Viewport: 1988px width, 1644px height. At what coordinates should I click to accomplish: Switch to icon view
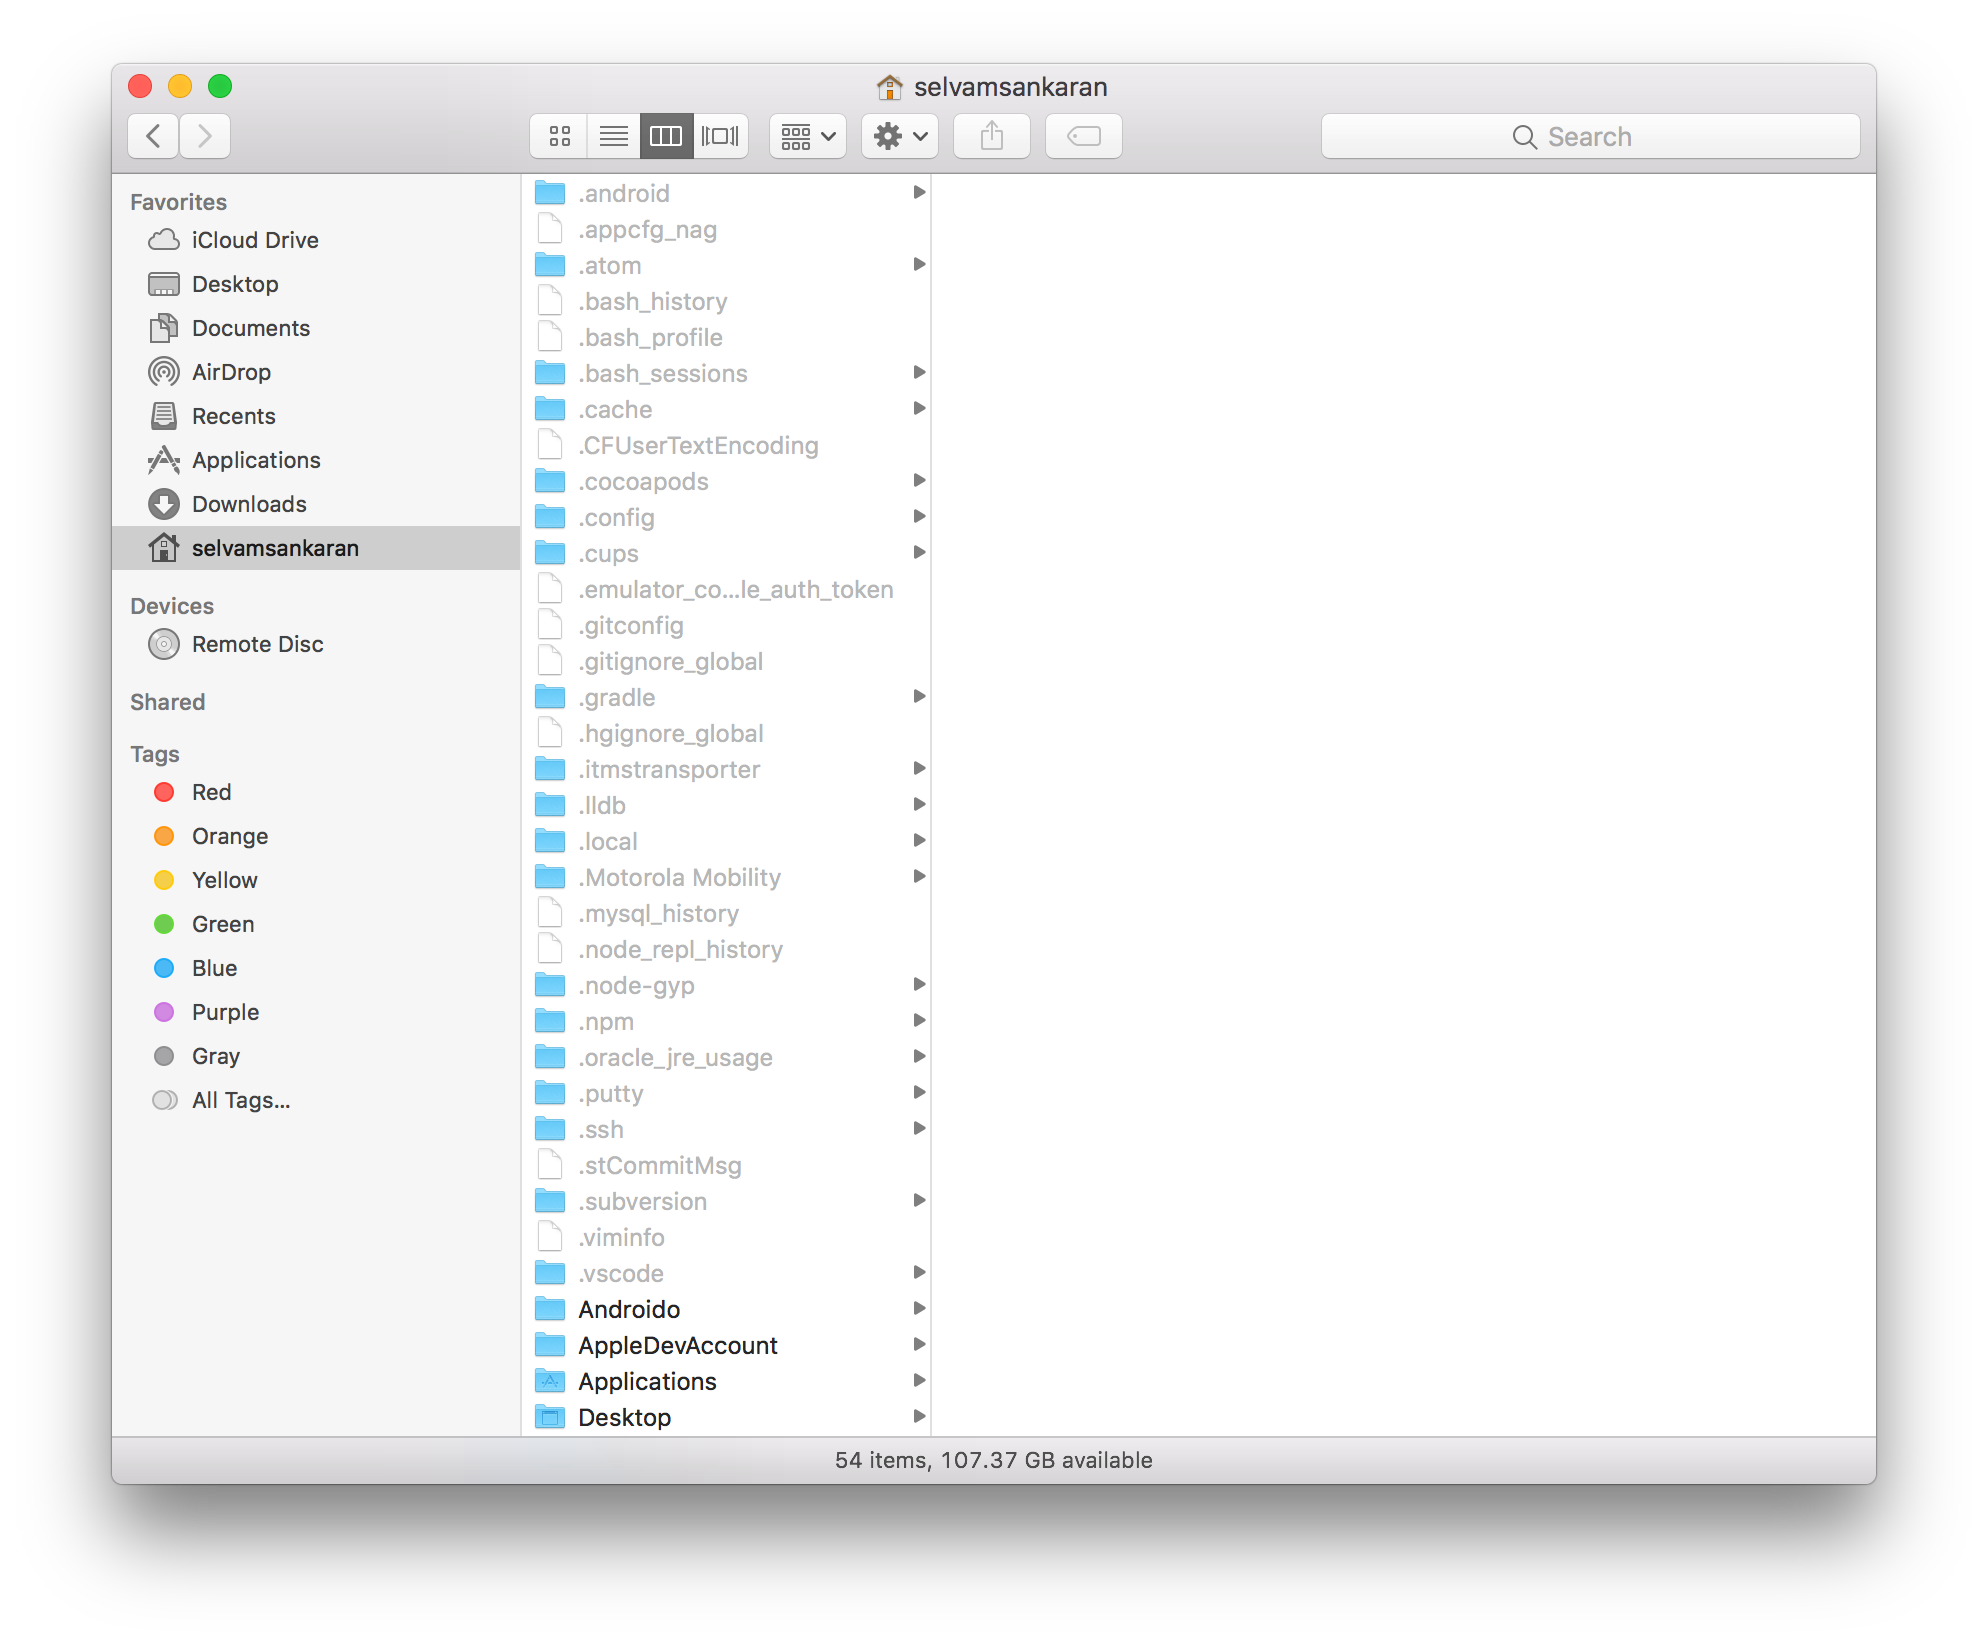point(559,136)
